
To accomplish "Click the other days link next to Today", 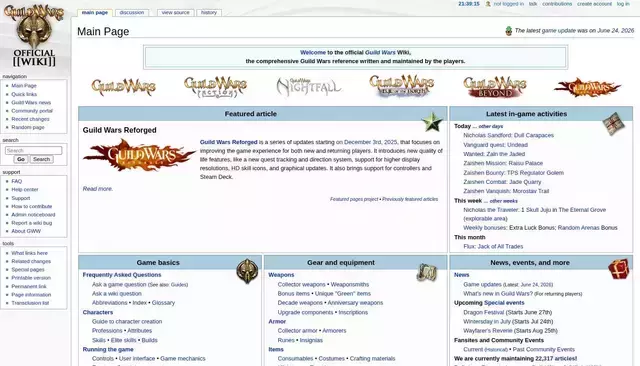I will (491, 126).
